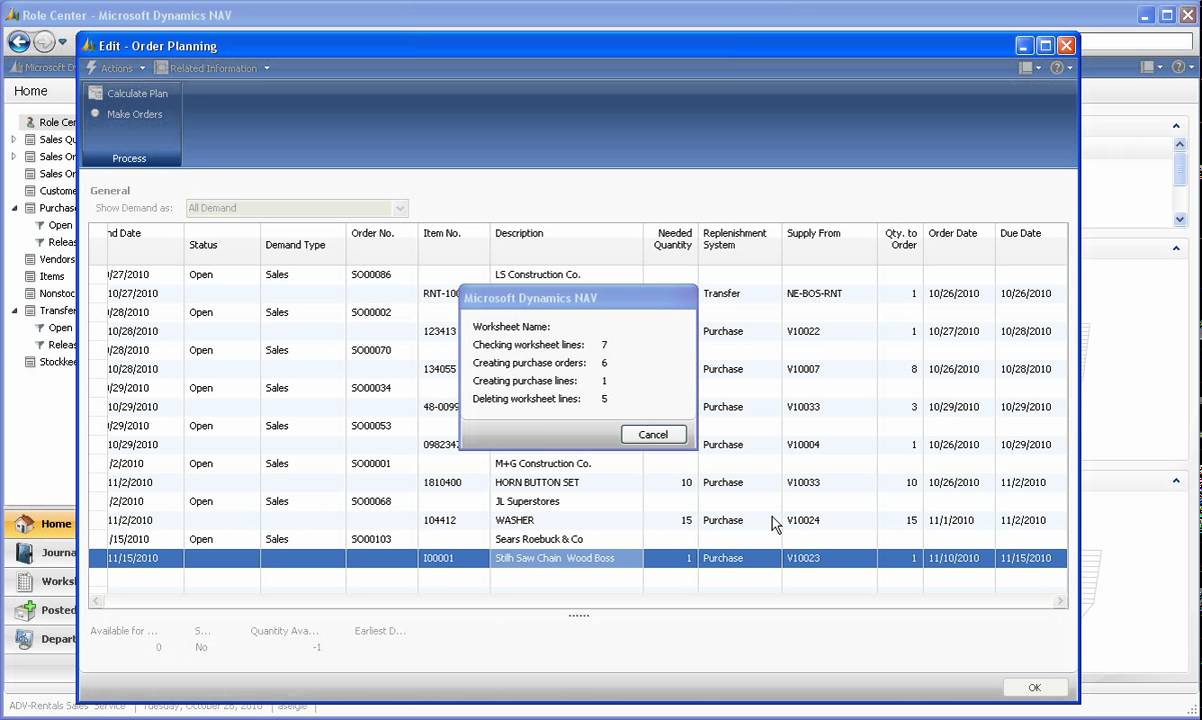Click the Nonstock Items list icon
Image resolution: width=1202 pixels, height=720 pixels.
click(30, 293)
